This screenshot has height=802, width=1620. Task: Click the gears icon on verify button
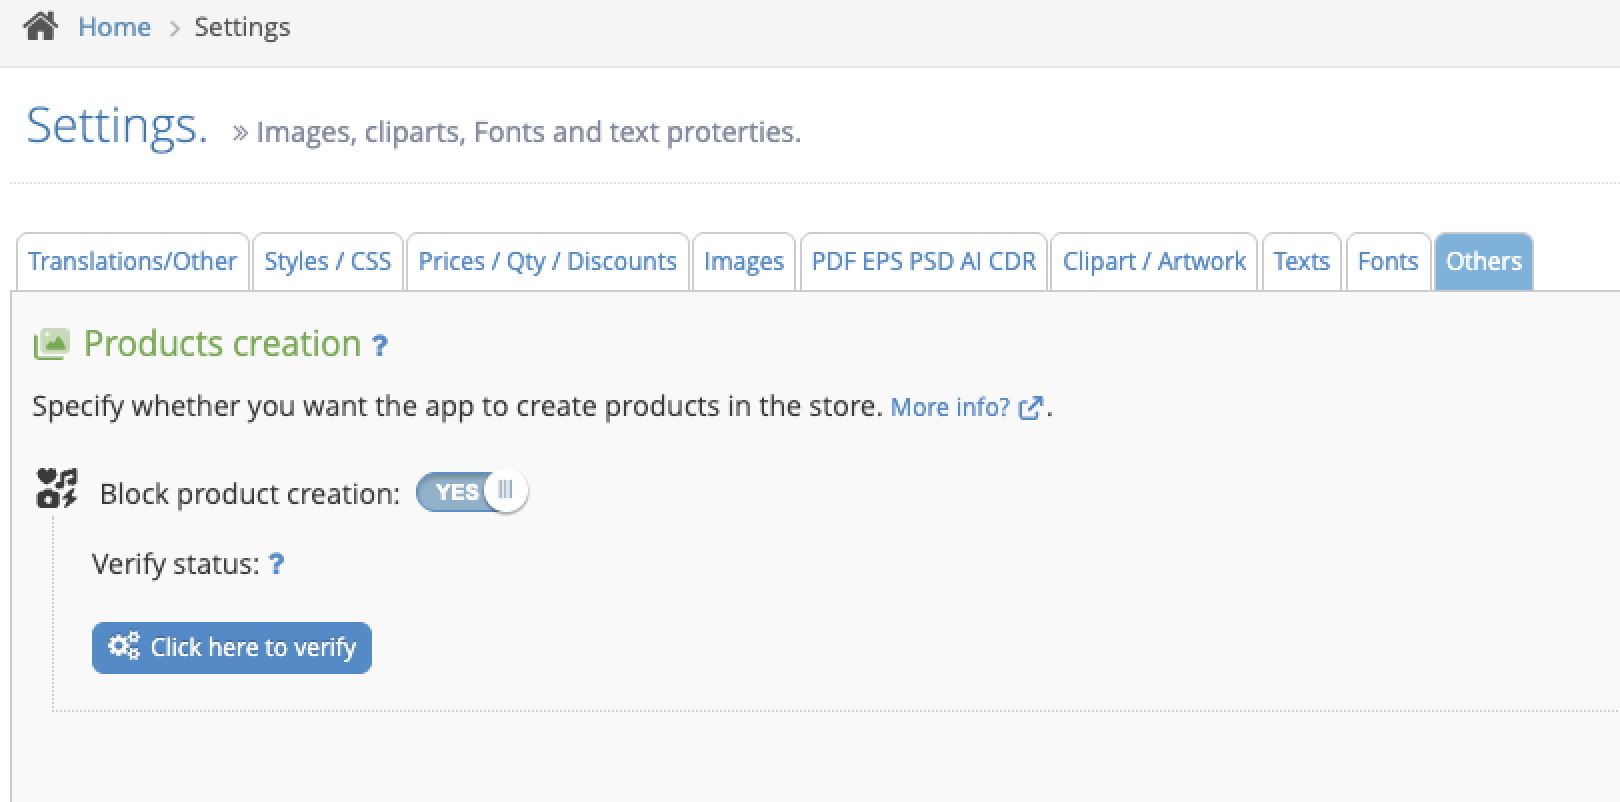pos(124,646)
